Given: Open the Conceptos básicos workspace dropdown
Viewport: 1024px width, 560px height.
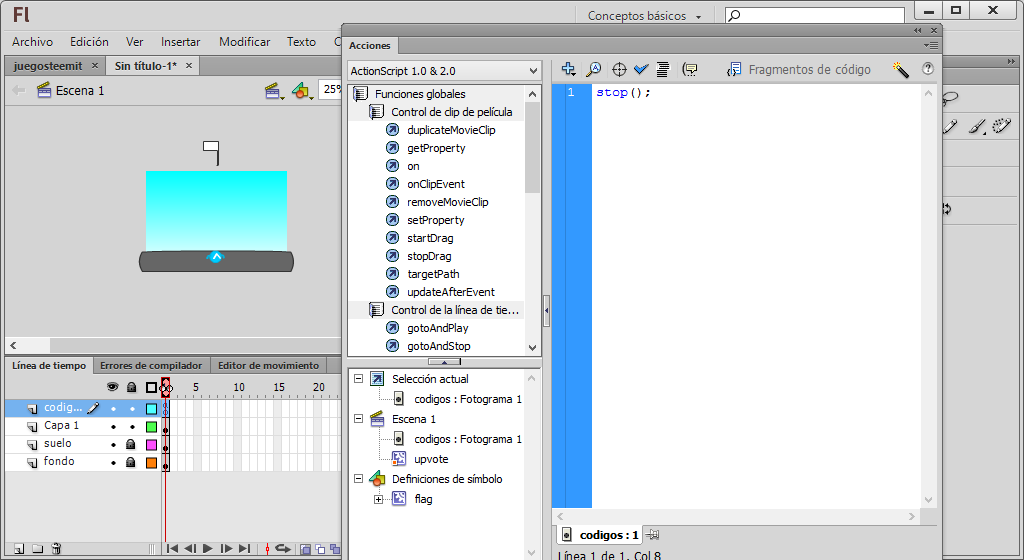Looking at the screenshot, I should (644, 16).
